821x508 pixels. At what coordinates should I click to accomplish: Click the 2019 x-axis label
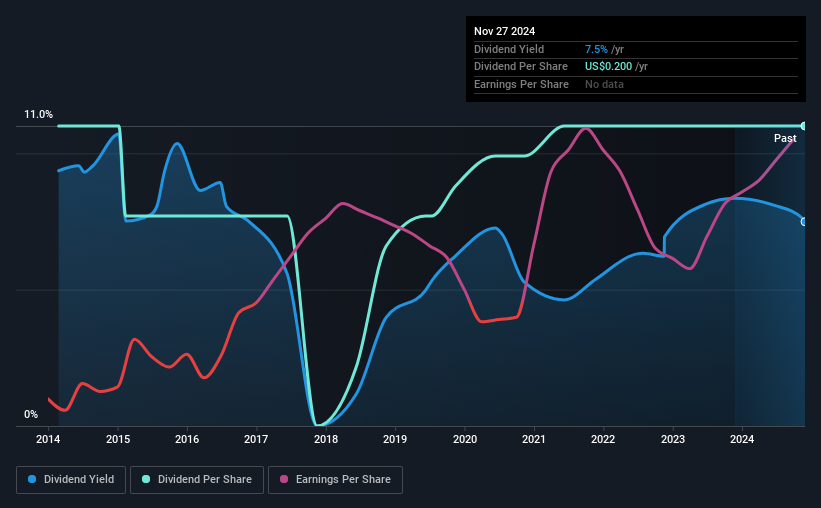[395, 439]
